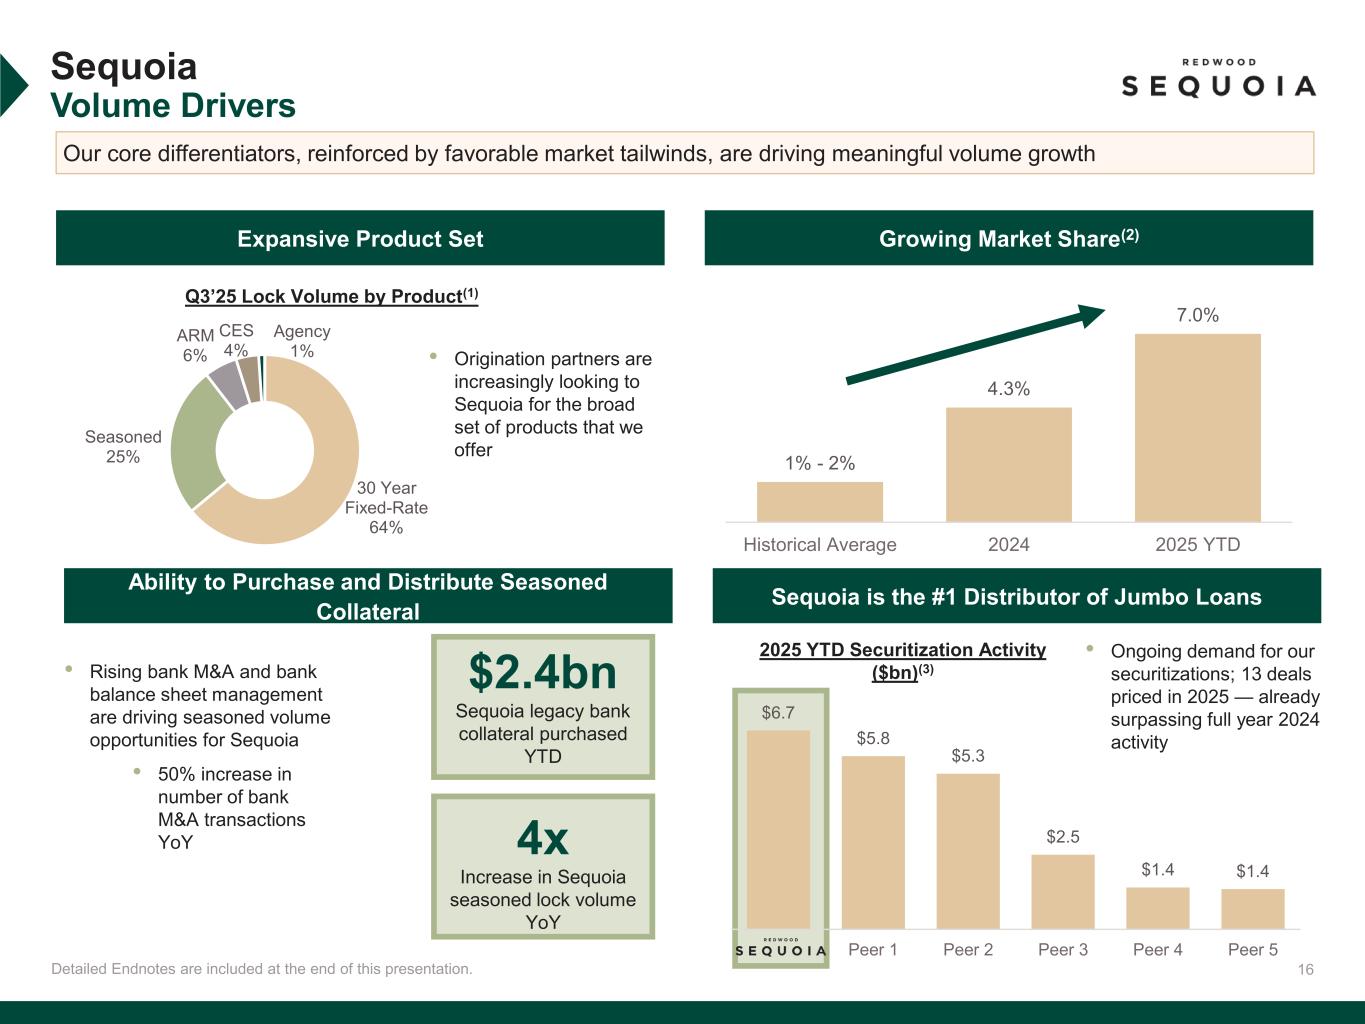The image size is (1365, 1024).
Task: Click the Sequoia logo under the securitization chart
Action: click(x=780, y=948)
